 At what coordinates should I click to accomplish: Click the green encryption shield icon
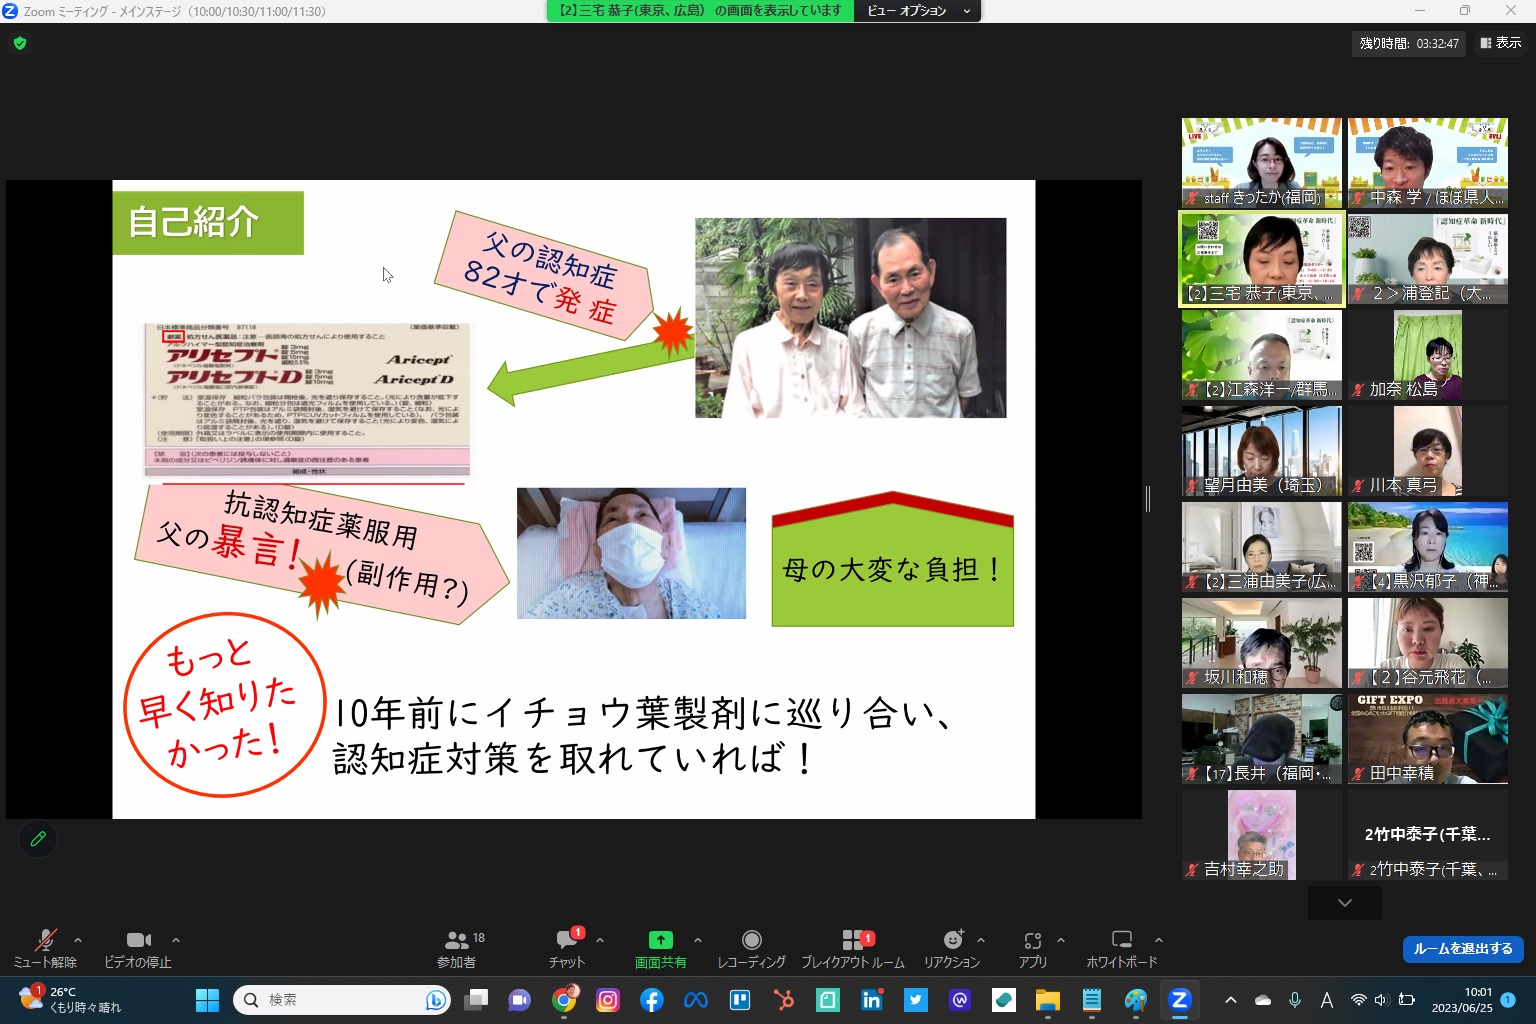point(20,43)
